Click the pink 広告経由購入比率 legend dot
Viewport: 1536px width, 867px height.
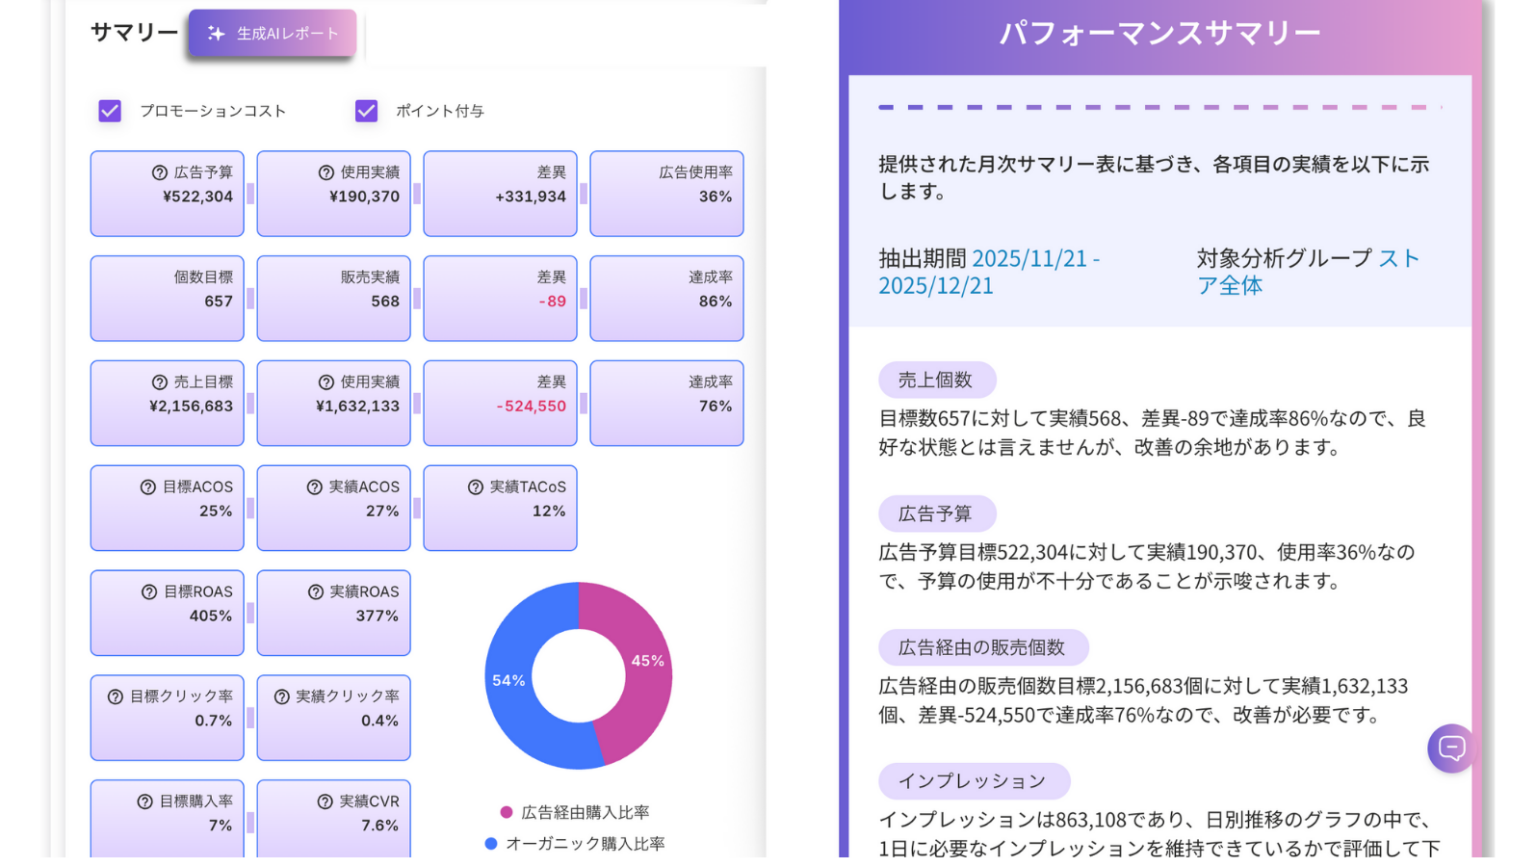click(x=505, y=812)
